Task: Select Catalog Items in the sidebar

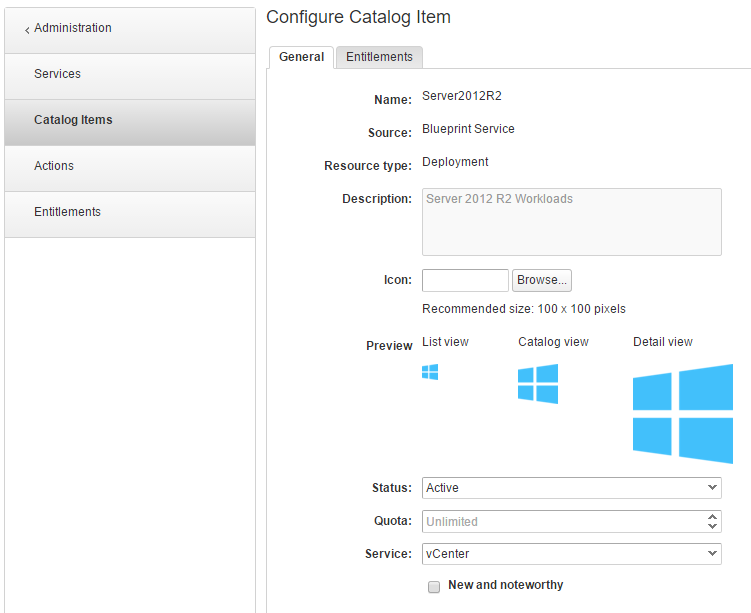Action: [x=73, y=120]
